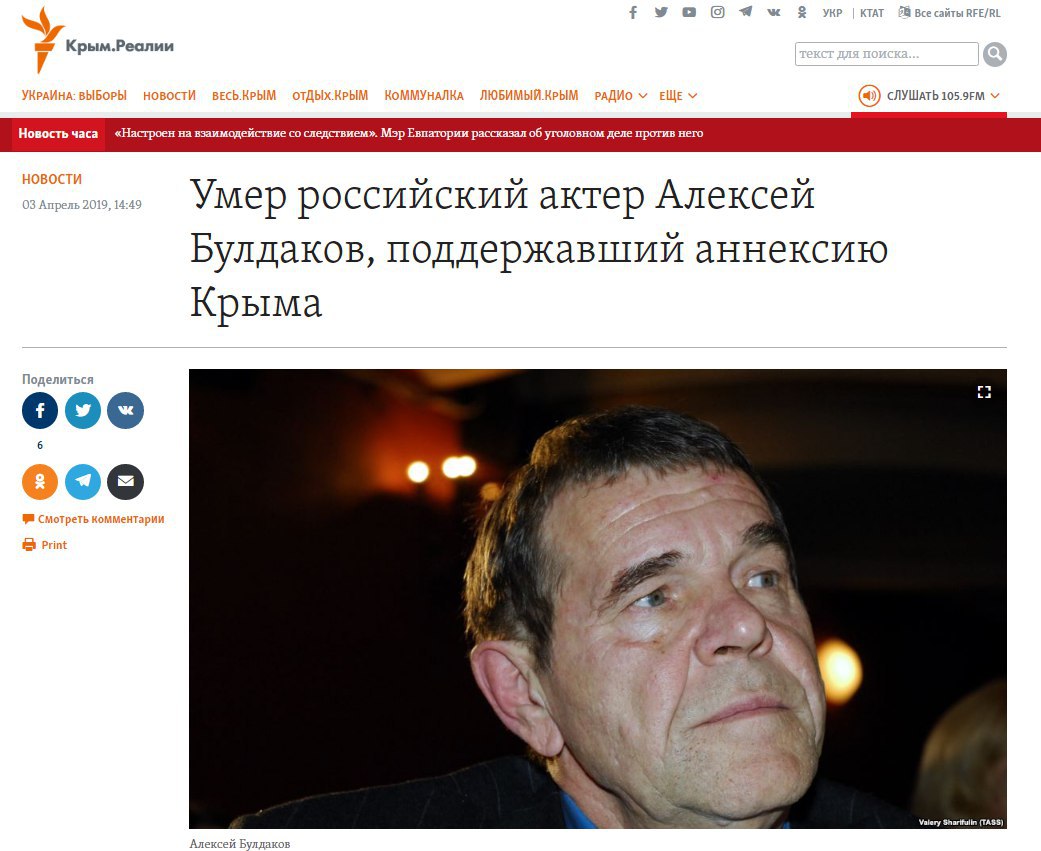The height and width of the screenshot is (851, 1041).
Task: Share article via VK circle button
Action: pyautogui.click(x=125, y=410)
